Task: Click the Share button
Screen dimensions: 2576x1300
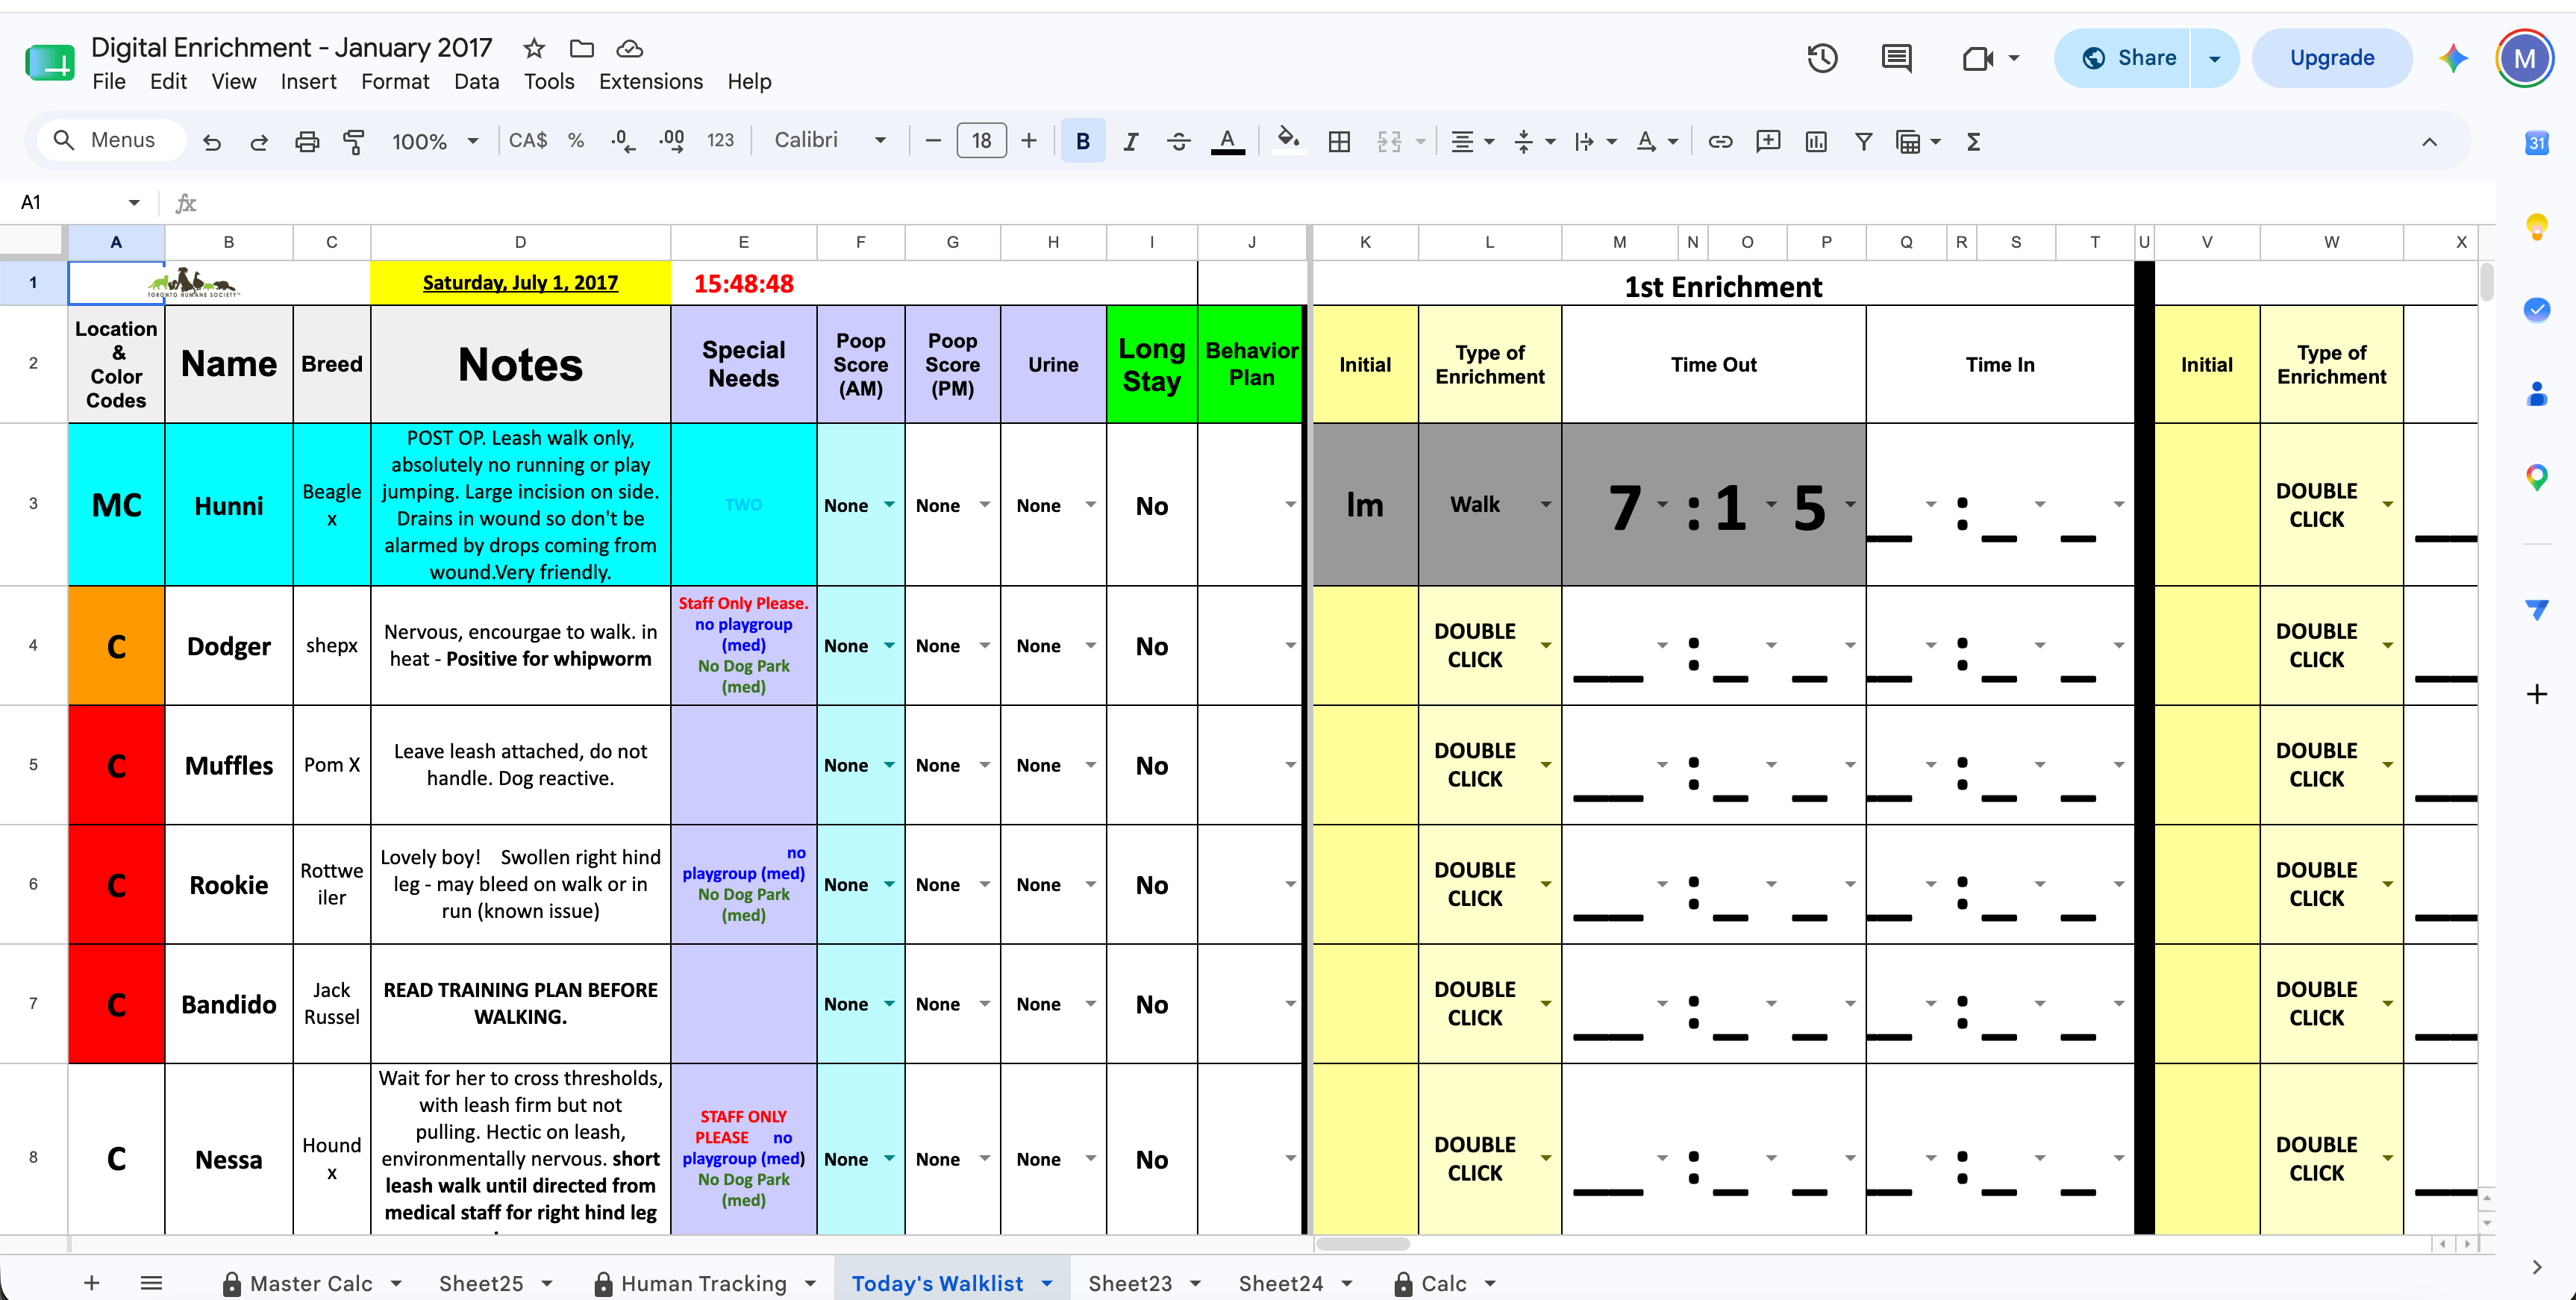Action: tap(2128, 58)
